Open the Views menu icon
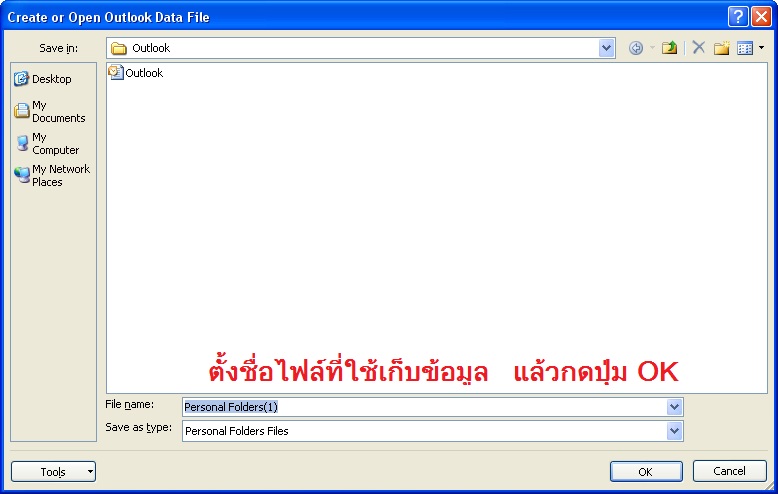 pos(745,48)
